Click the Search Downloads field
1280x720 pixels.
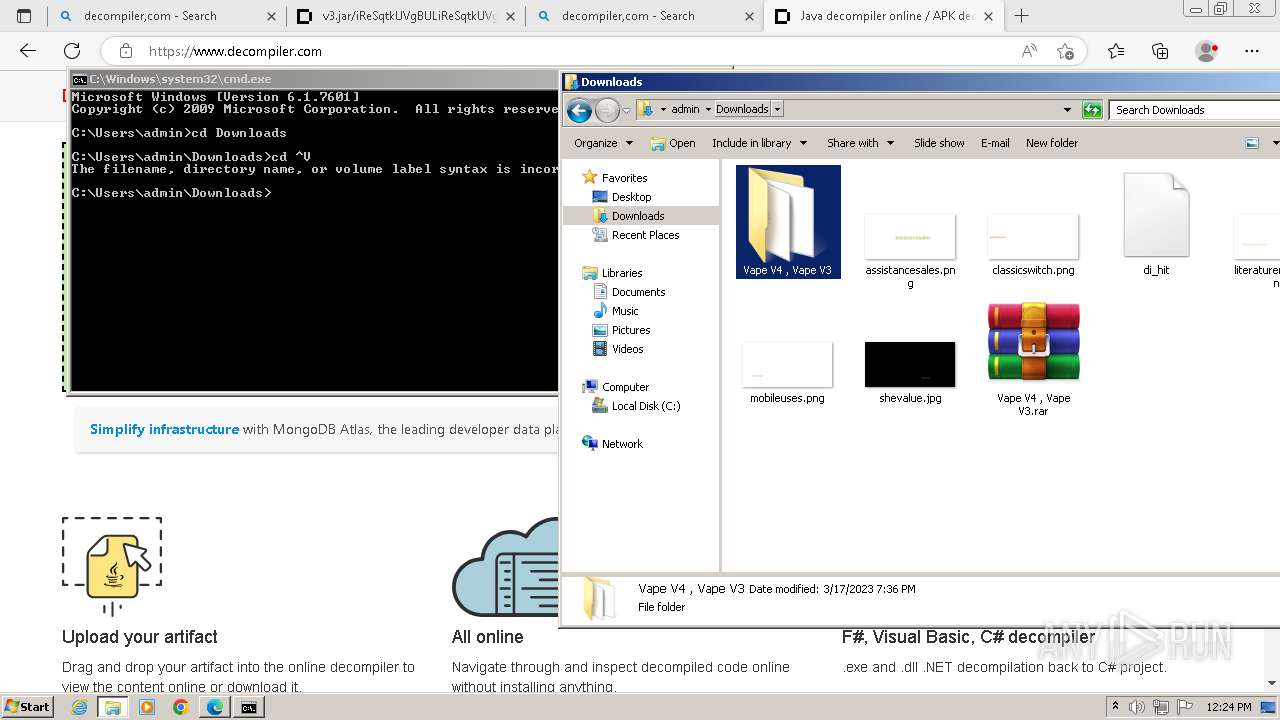(x=1194, y=110)
